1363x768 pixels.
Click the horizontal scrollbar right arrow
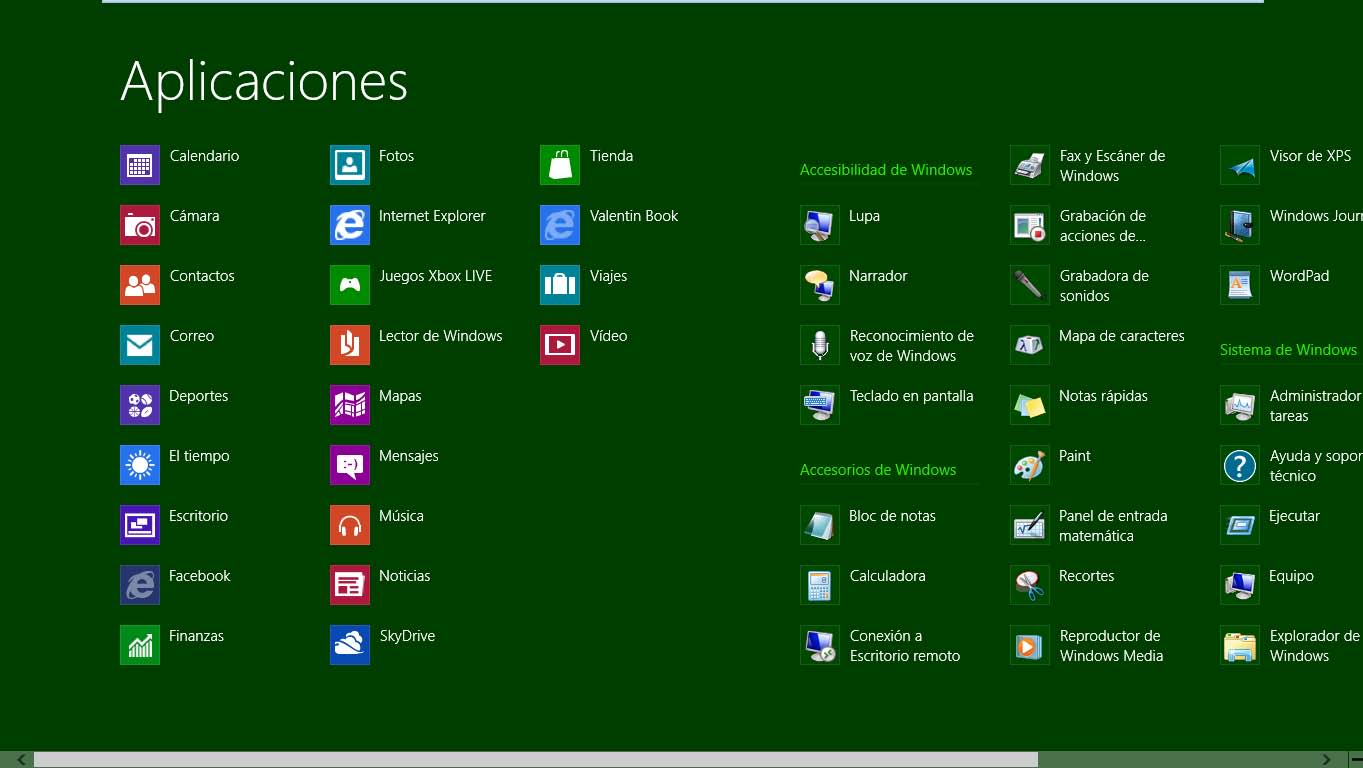(1327, 760)
